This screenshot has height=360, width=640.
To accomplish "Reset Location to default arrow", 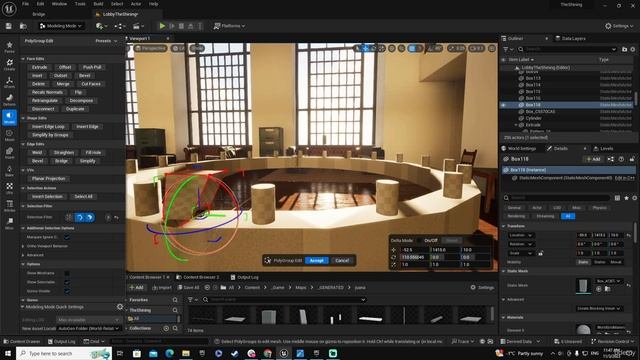I will (629, 235).
